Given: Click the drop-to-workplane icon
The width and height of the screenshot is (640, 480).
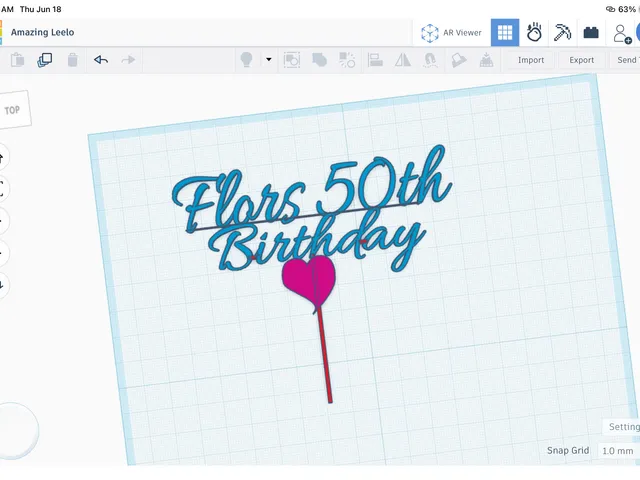Looking at the screenshot, I should pyautogui.click(x=486, y=60).
